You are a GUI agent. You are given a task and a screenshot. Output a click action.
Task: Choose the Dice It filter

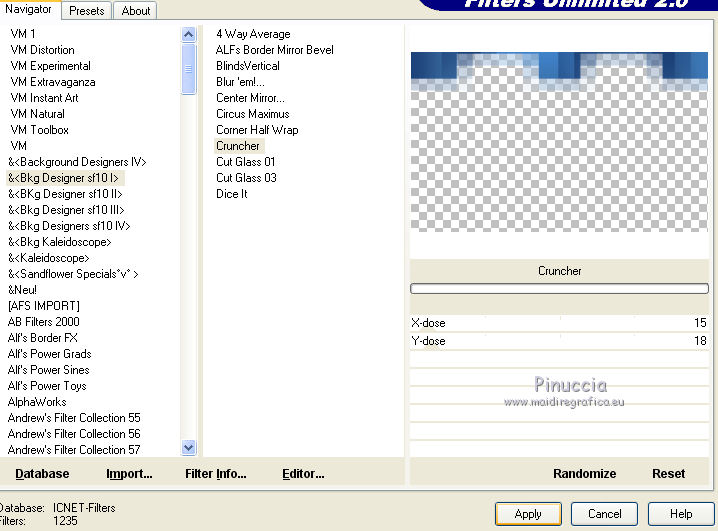[x=232, y=194]
